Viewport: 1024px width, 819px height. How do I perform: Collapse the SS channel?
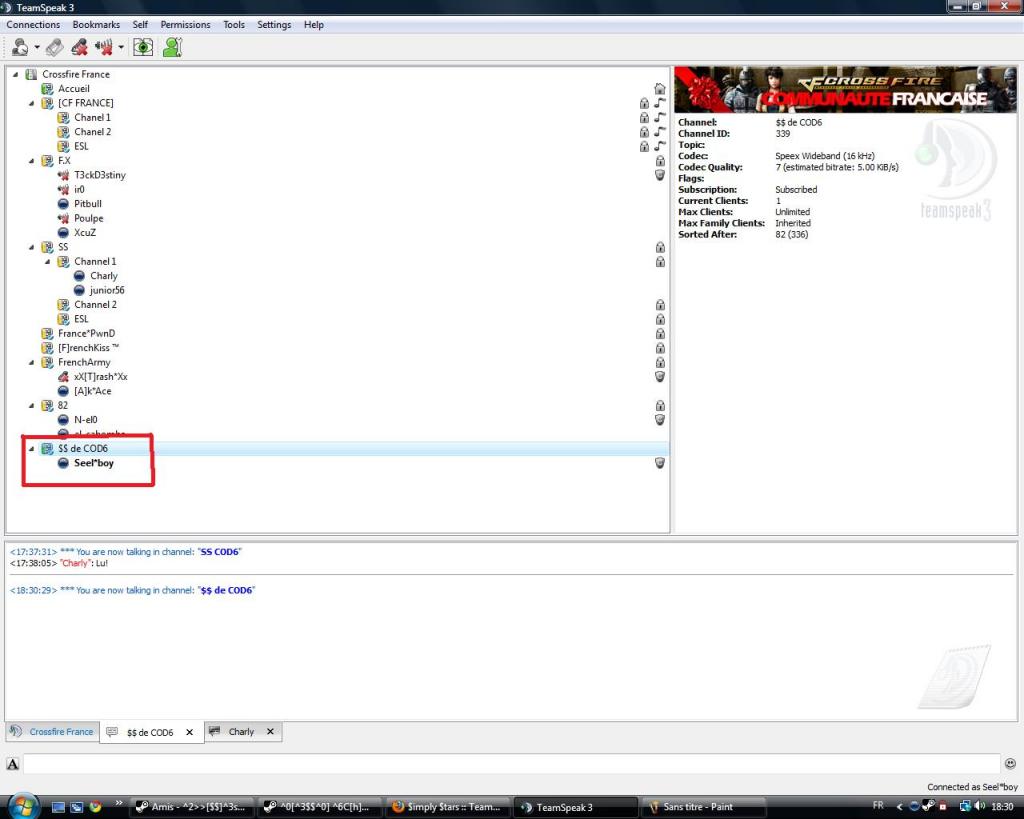coord(31,248)
